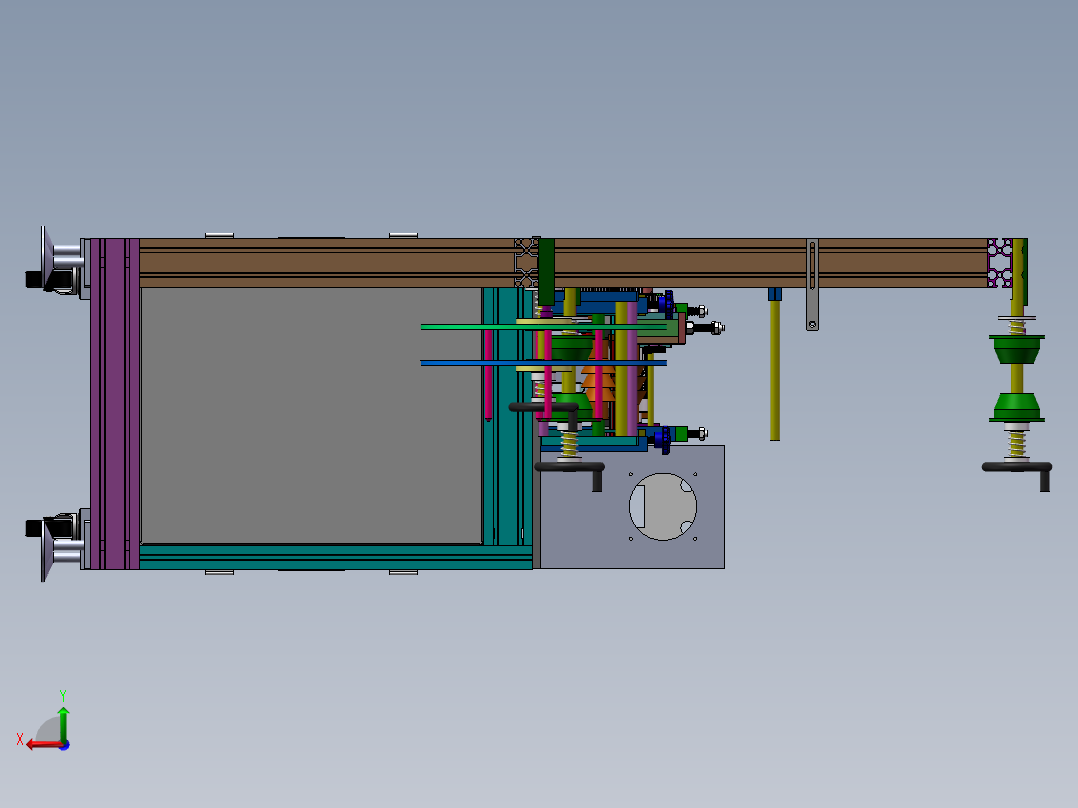The image size is (1078, 808).
Task: Select the long brown aluminum beam
Action: tap(563, 263)
